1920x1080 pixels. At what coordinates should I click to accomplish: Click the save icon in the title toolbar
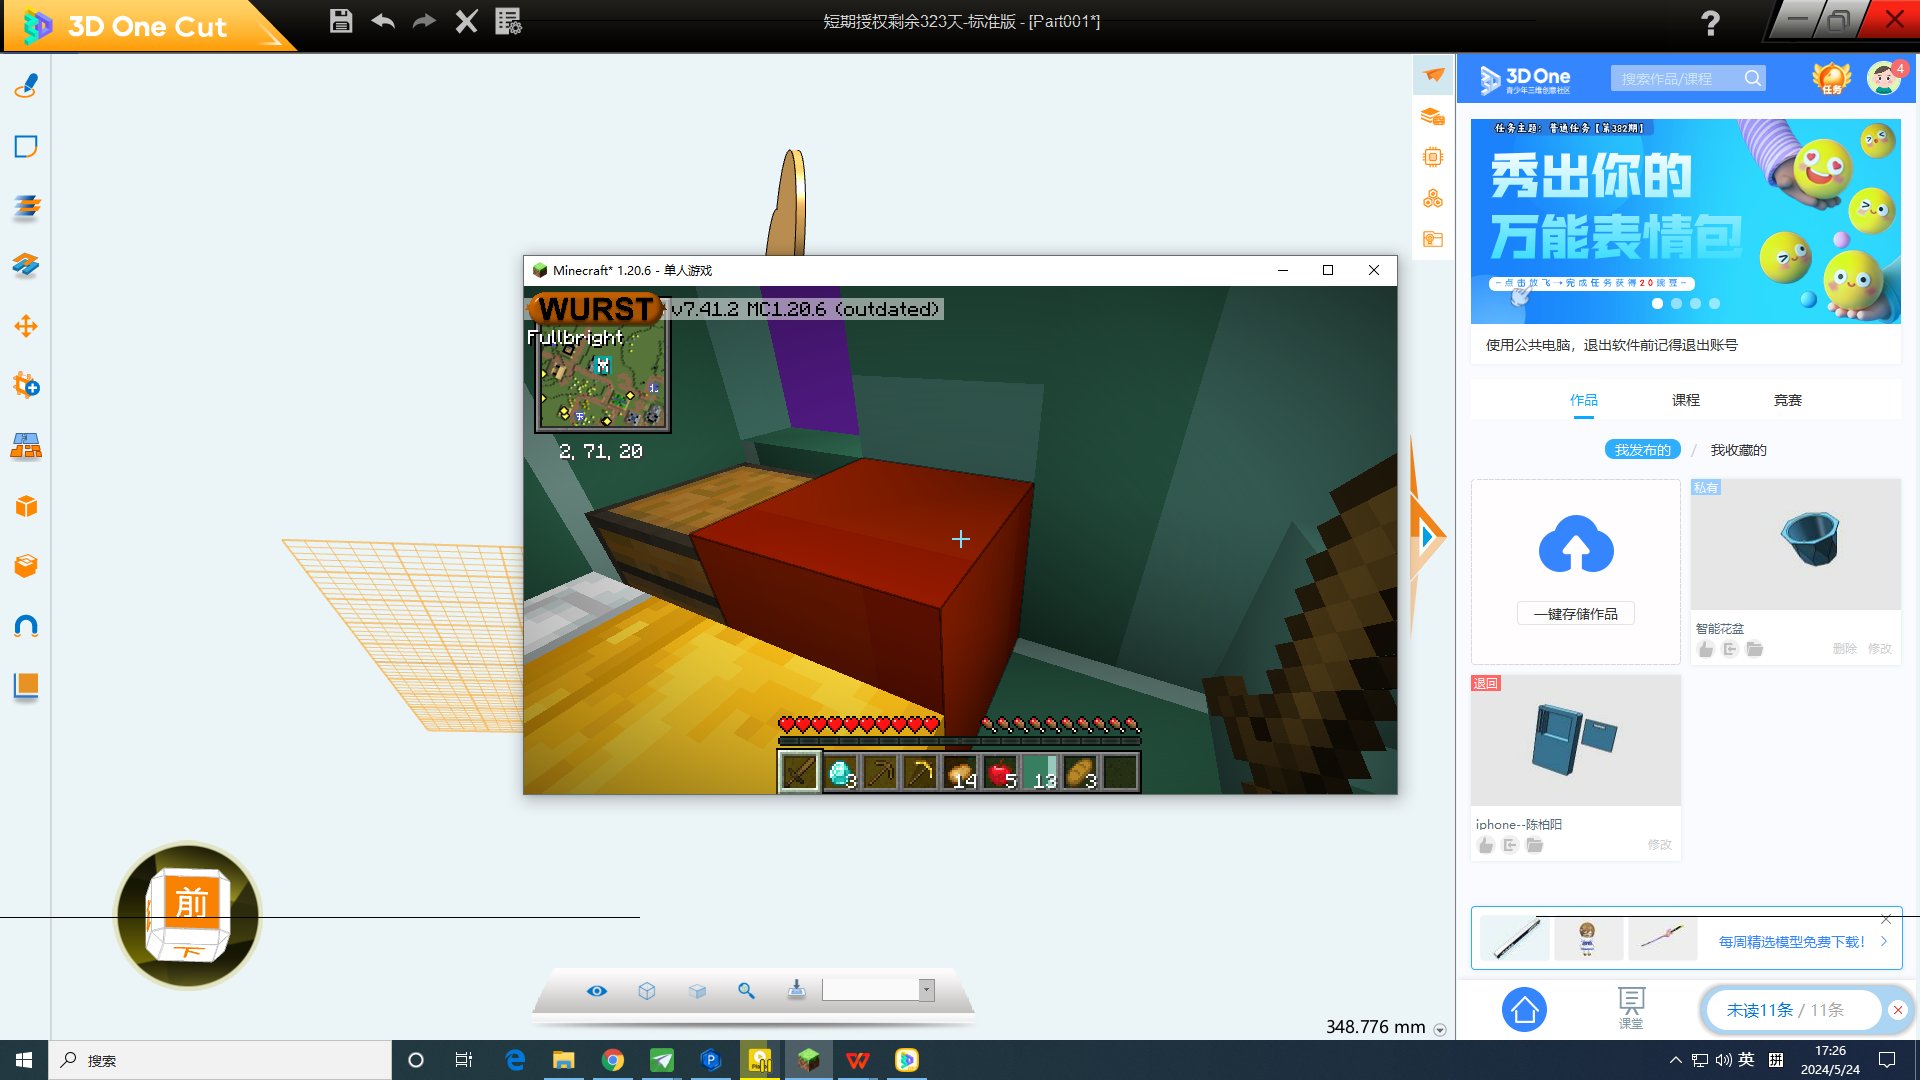tap(341, 21)
